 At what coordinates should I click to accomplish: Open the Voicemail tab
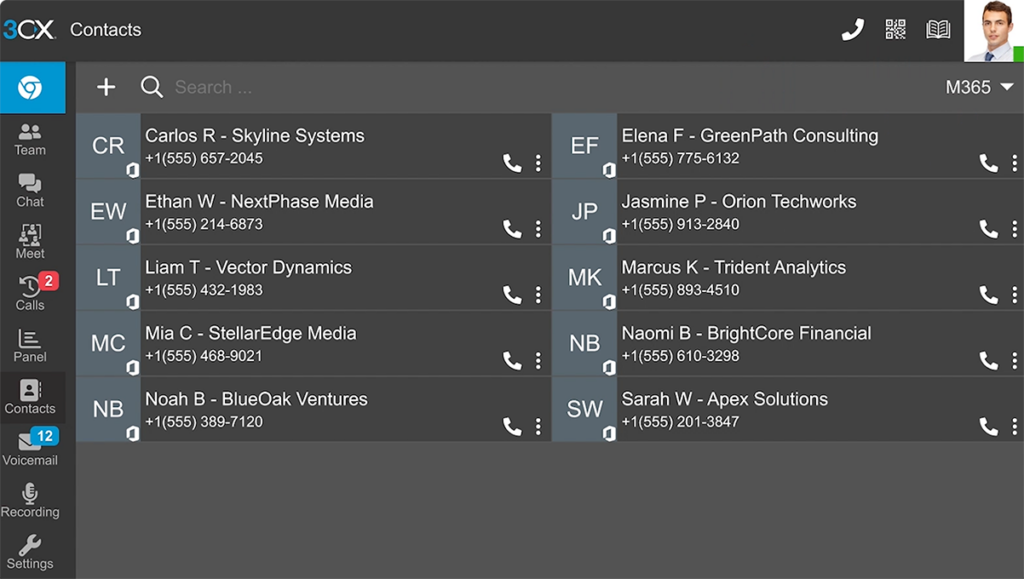(30, 449)
